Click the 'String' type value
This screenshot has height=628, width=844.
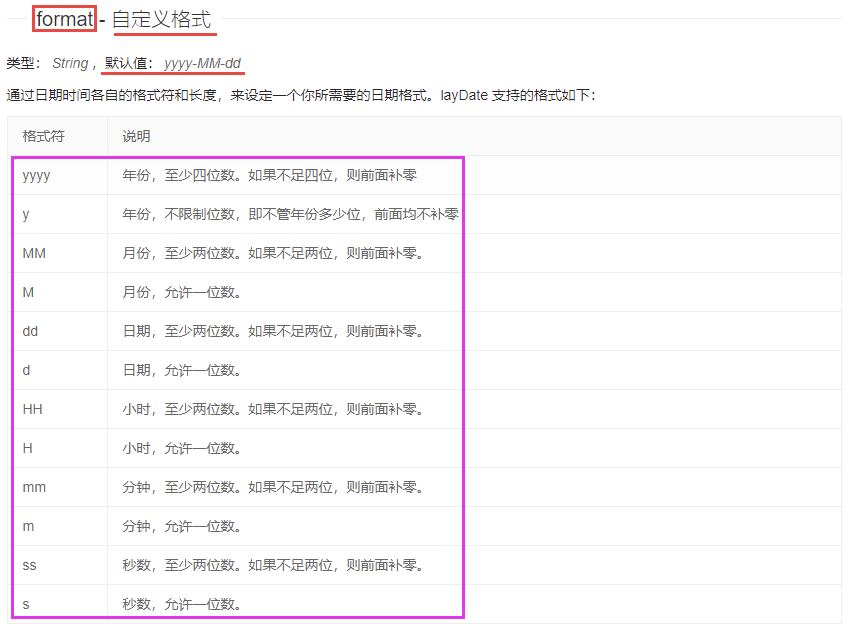pyautogui.click(x=71, y=63)
